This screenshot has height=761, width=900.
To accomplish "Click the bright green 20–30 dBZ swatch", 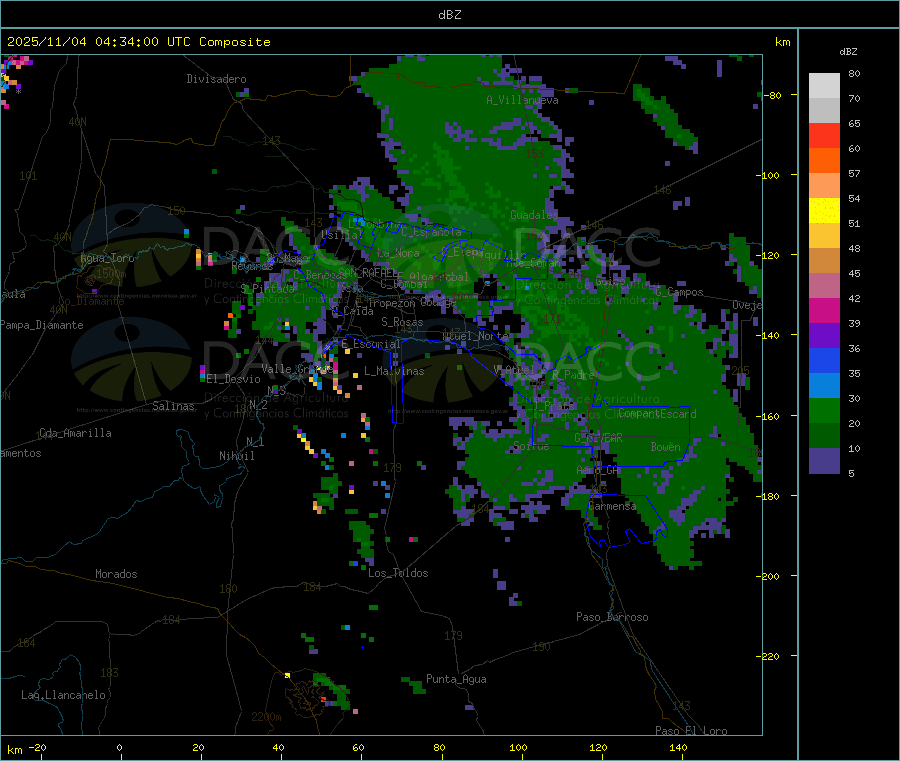I will click(x=824, y=411).
